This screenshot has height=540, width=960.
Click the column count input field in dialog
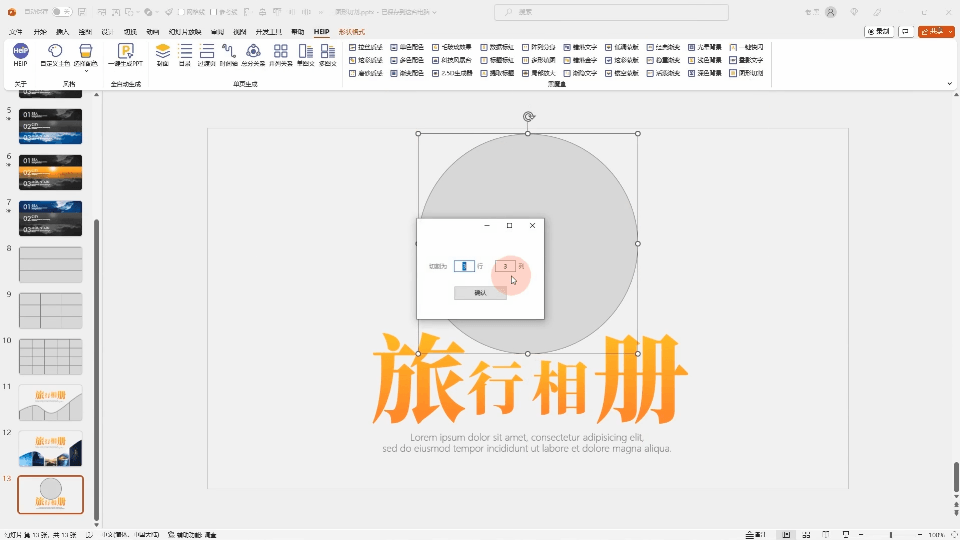tap(505, 266)
